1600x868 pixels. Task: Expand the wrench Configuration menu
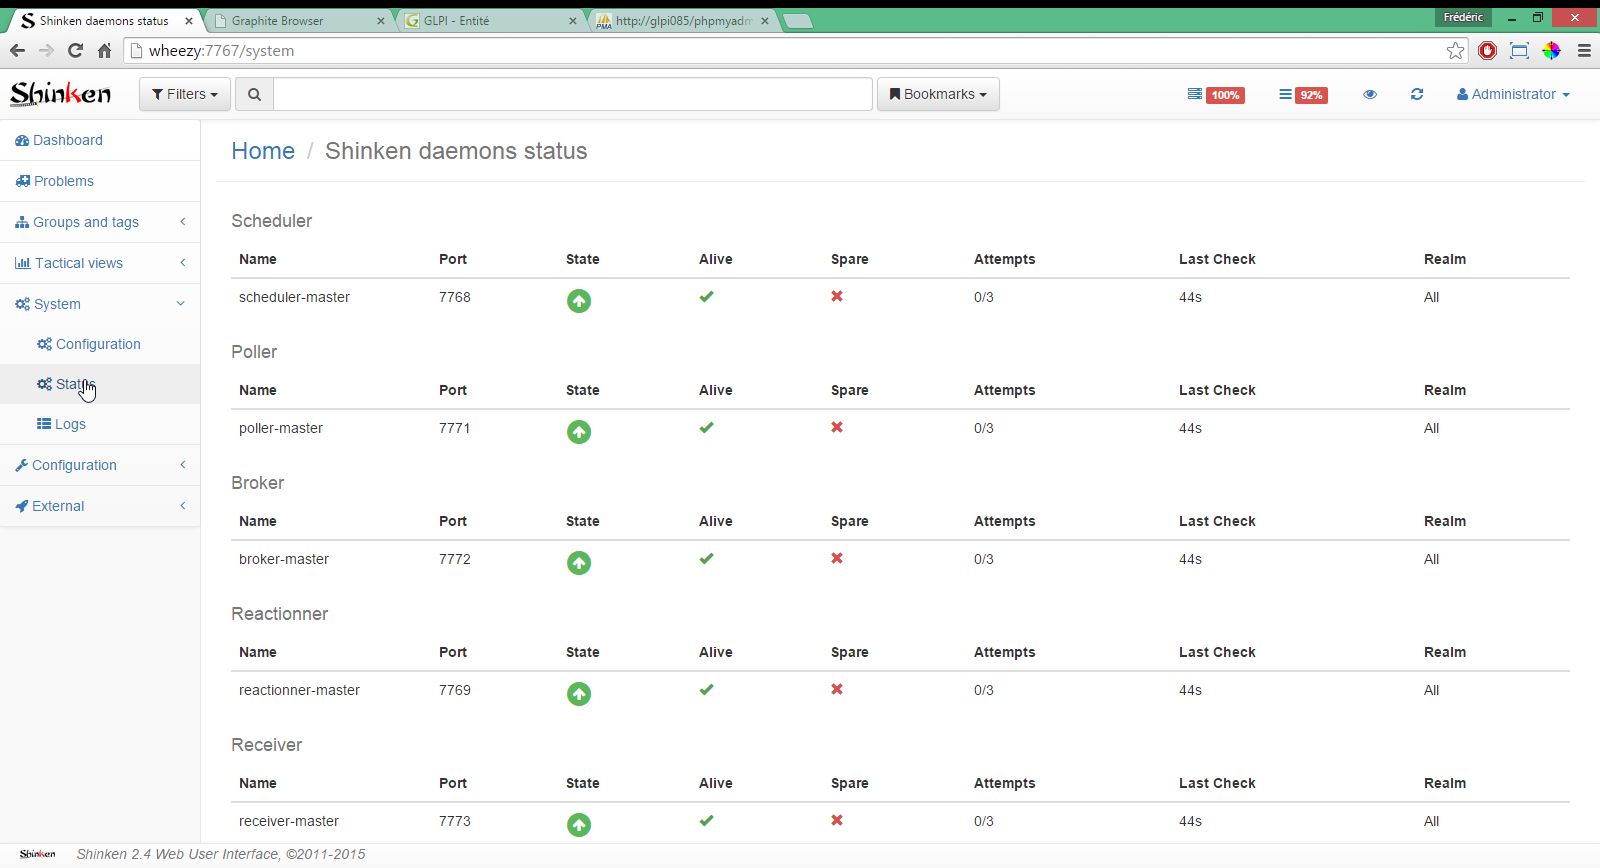point(100,465)
